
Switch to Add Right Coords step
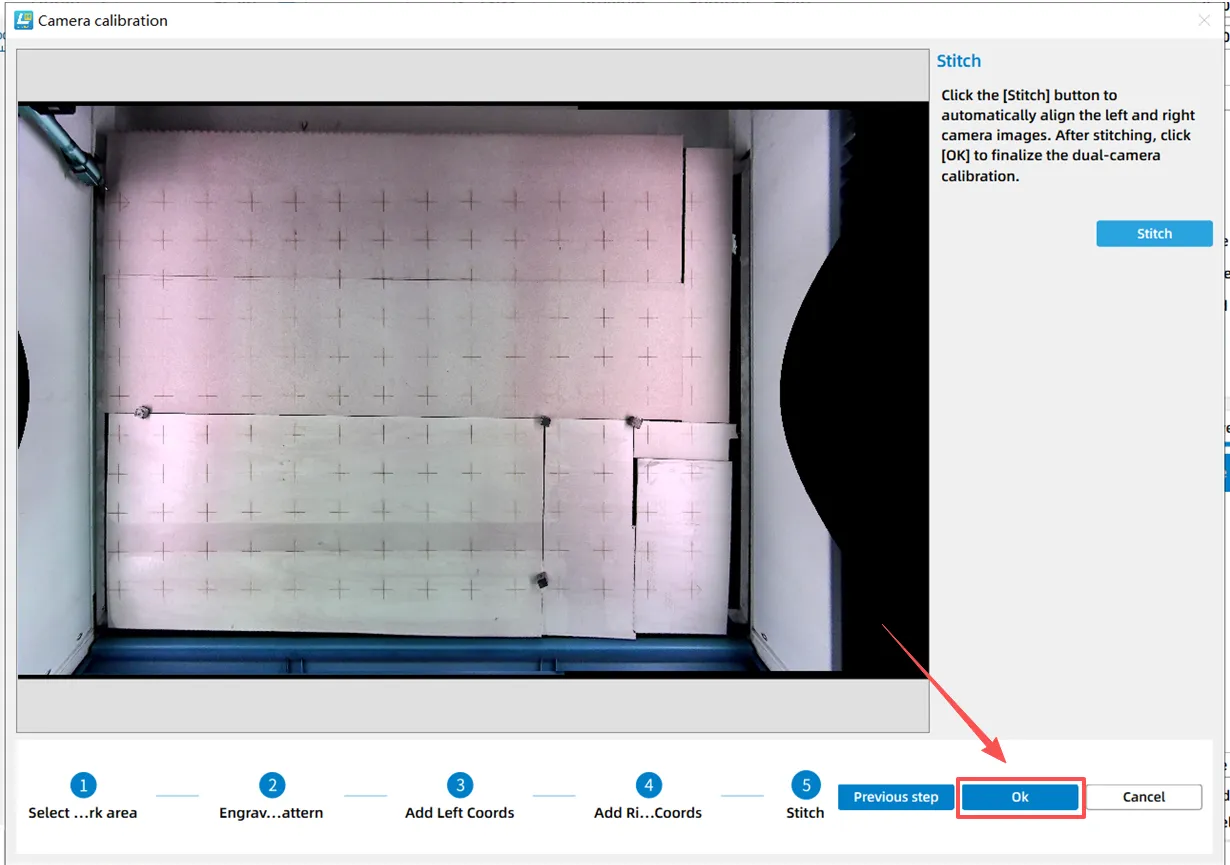(648, 813)
